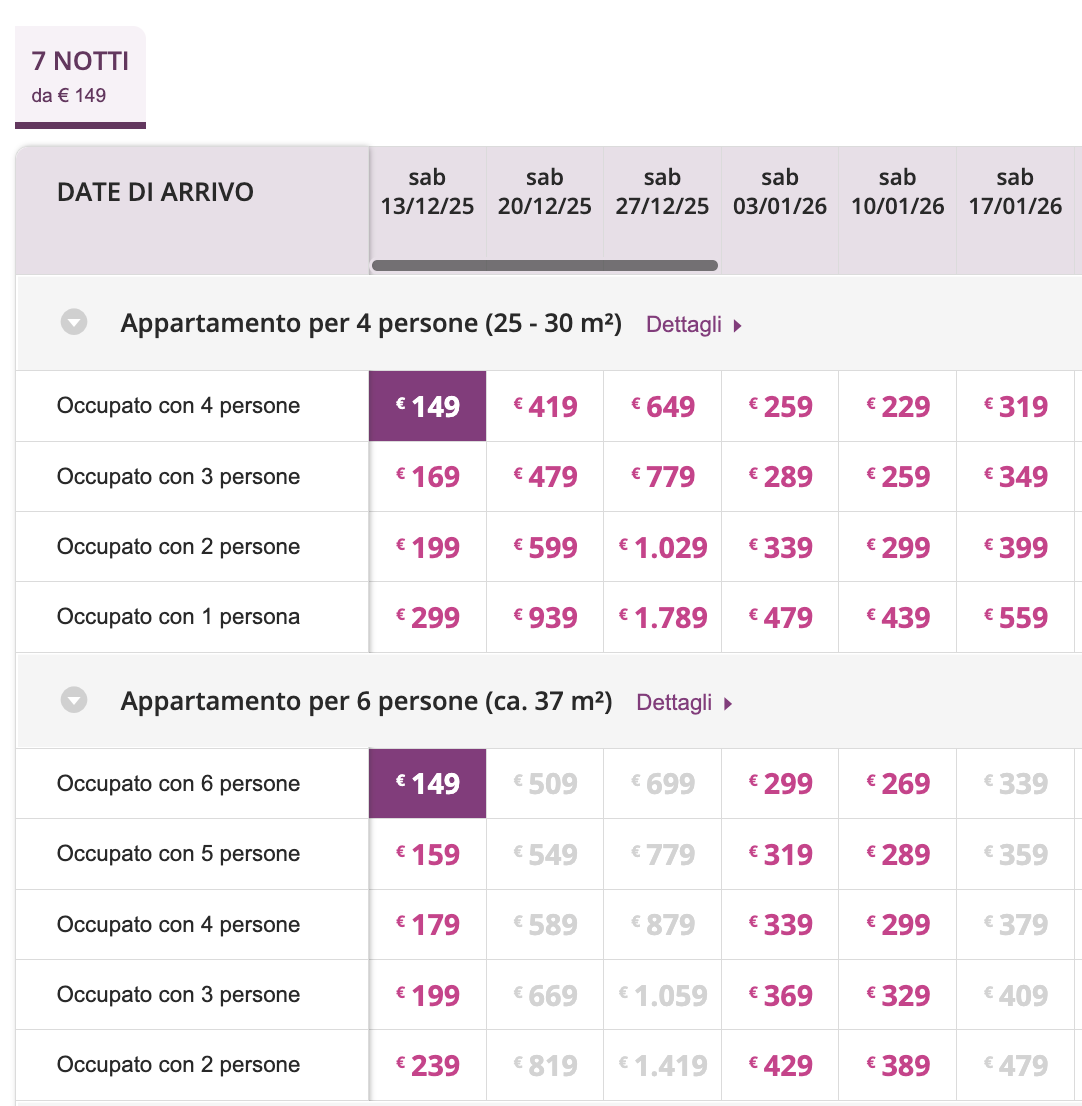Viewport: 1082px width, 1106px height.
Task: Choose the highlighted €149 price for 6 persone
Action: click(428, 783)
